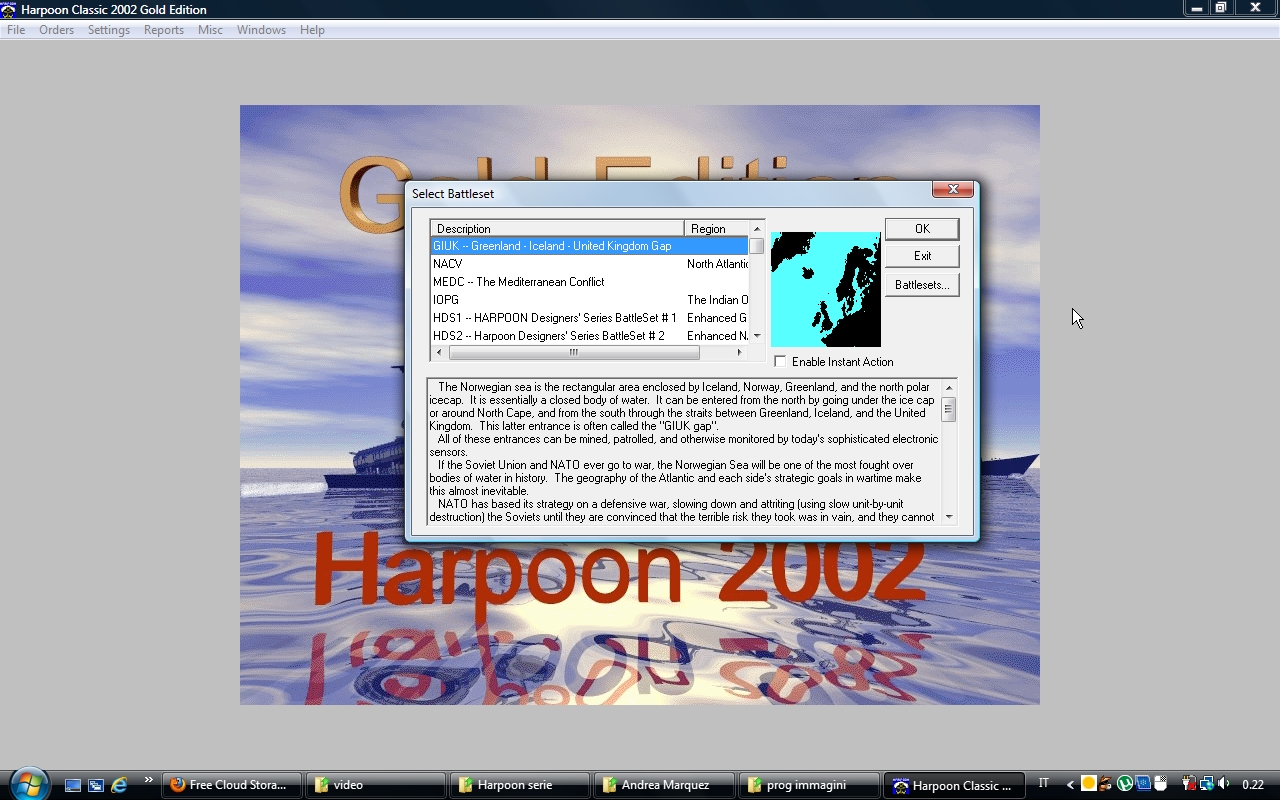This screenshot has width=1280, height=800.
Task: Click battleset list scroll down arrow
Action: [757, 336]
